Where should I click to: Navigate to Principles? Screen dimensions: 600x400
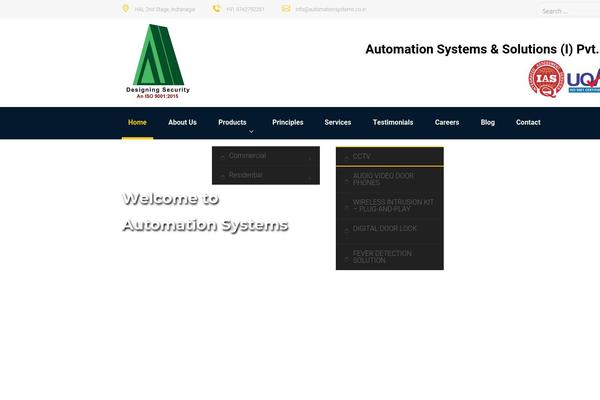pyautogui.click(x=288, y=122)
